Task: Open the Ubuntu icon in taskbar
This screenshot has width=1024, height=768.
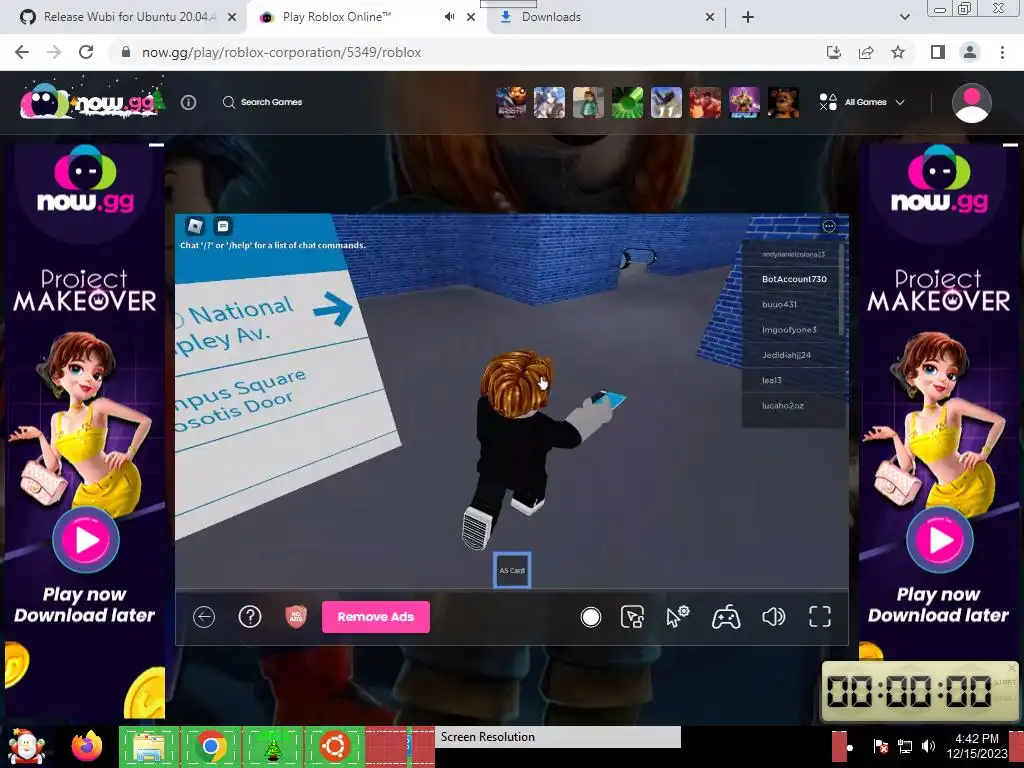Action: point(334,746)
